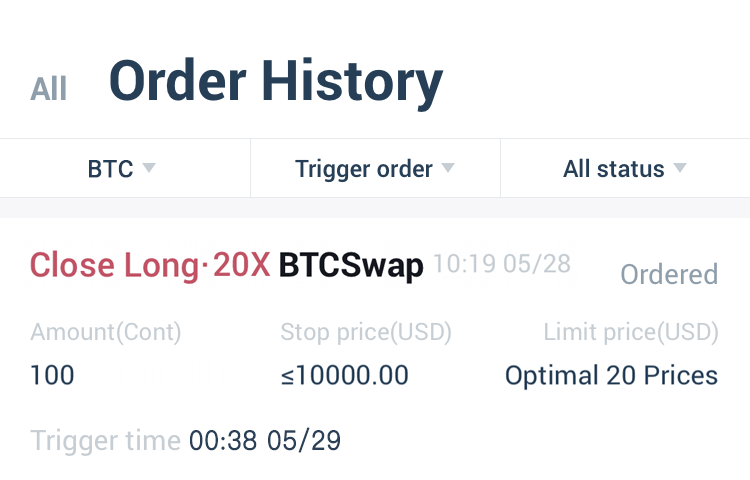Viewport: 750px width, 480px height.
Task: Tap the Close Long·20X order title
Action: 150,265
